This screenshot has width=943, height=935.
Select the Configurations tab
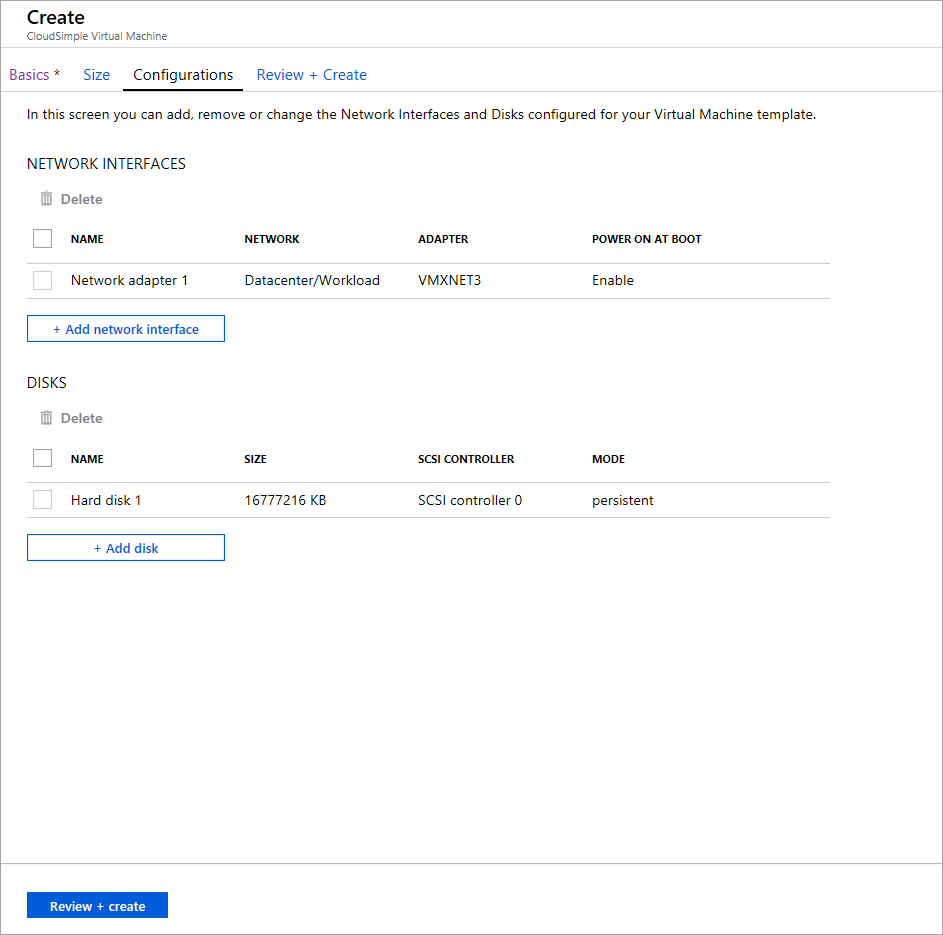click(182, 74)
